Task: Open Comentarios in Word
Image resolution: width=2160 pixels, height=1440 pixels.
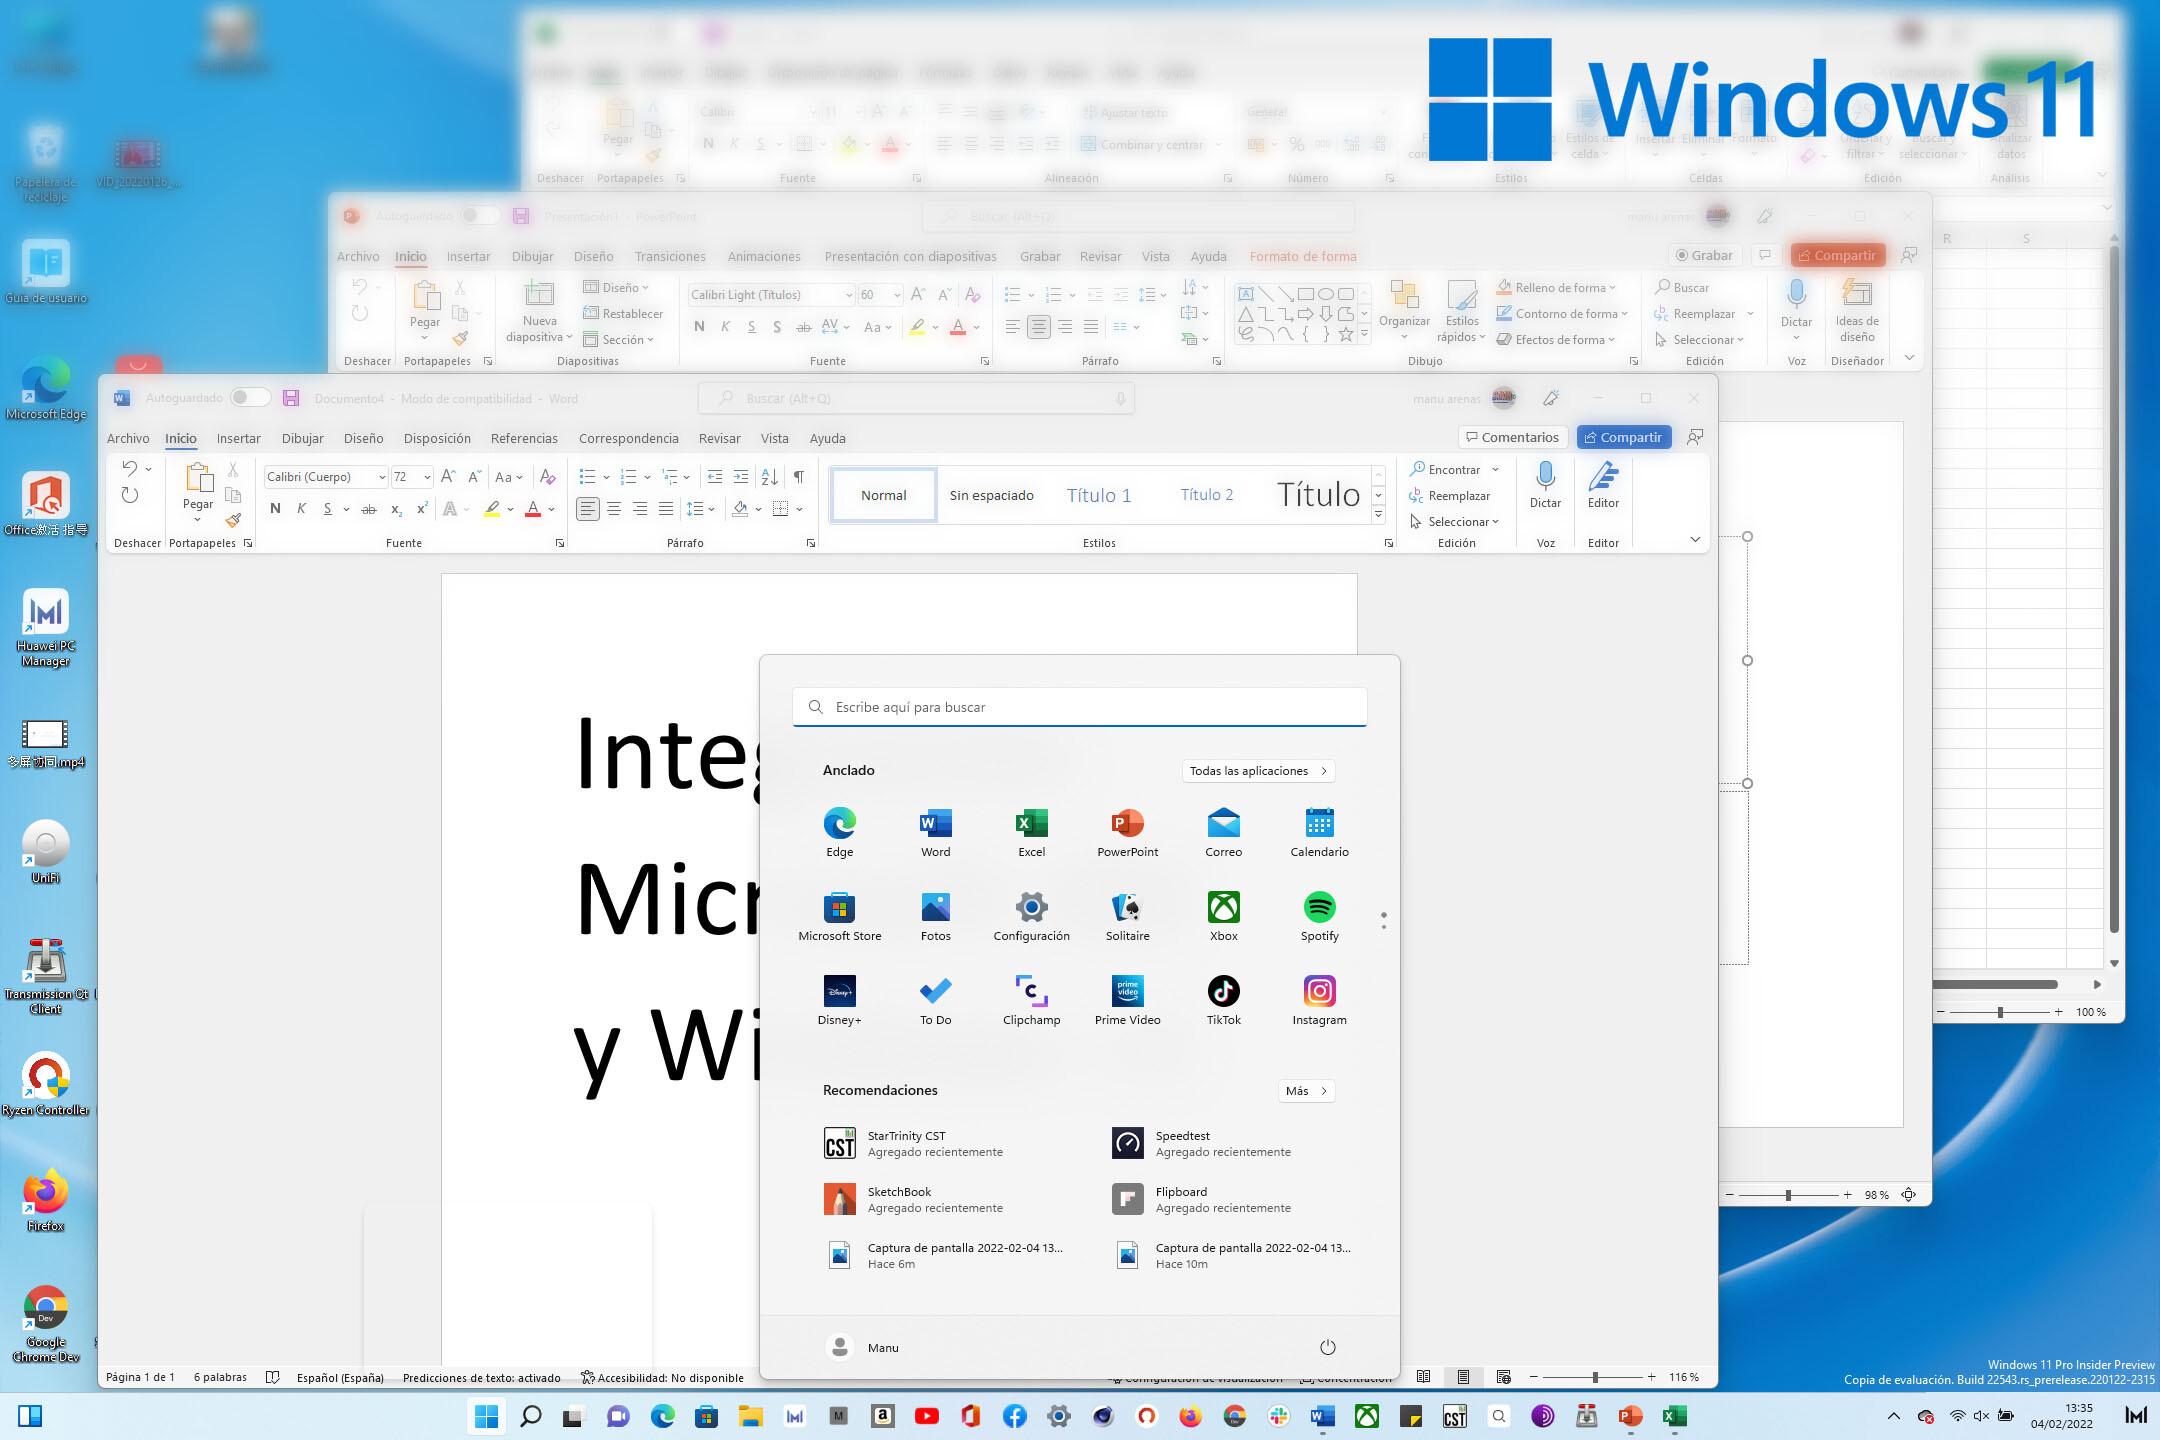Action: click(x=1513, y=437)
